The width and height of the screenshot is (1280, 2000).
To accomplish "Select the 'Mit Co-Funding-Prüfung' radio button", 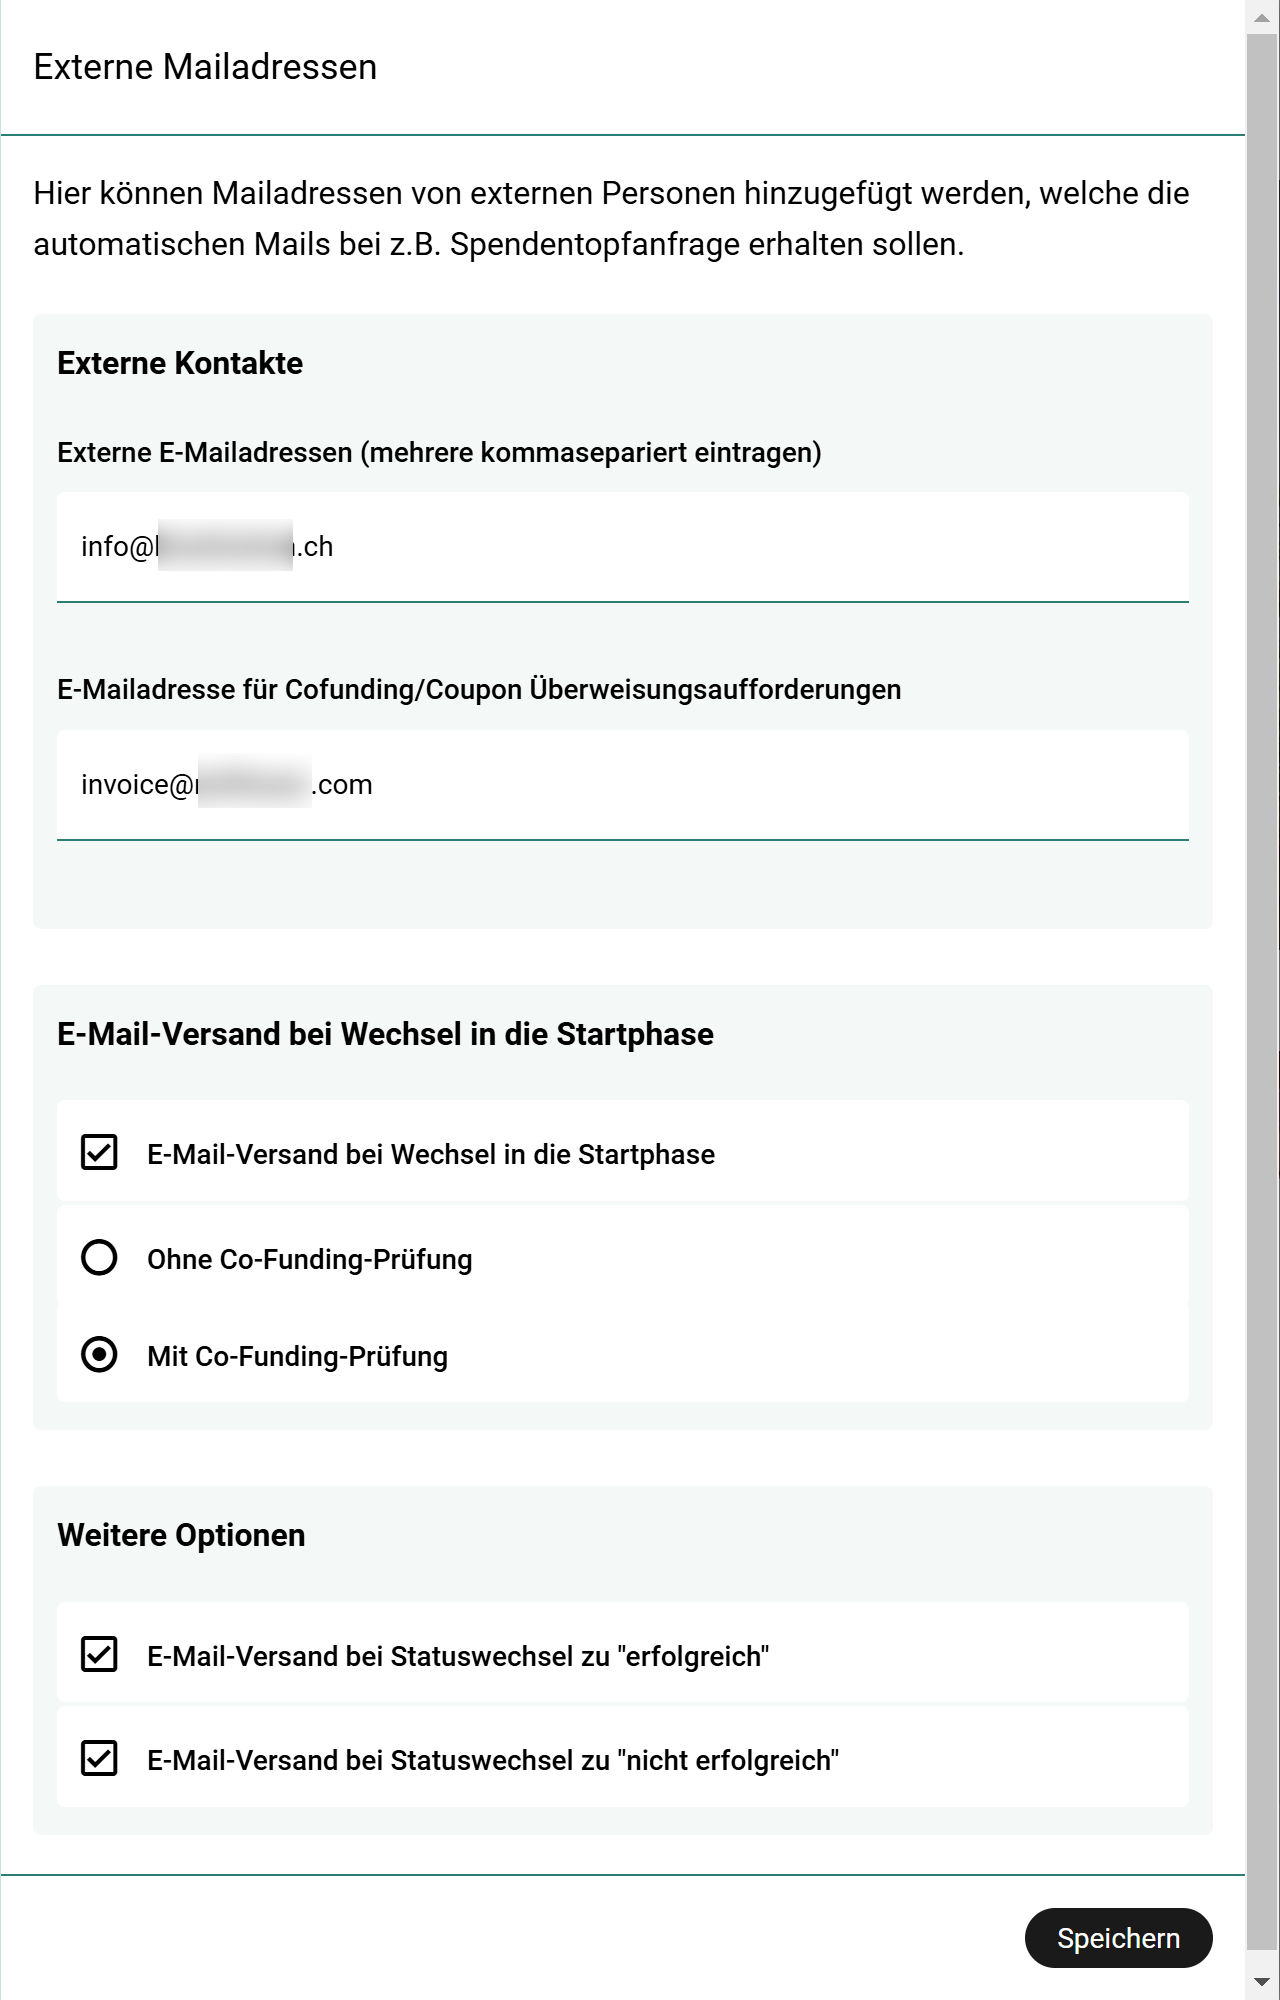I will tap(99, 1355).
